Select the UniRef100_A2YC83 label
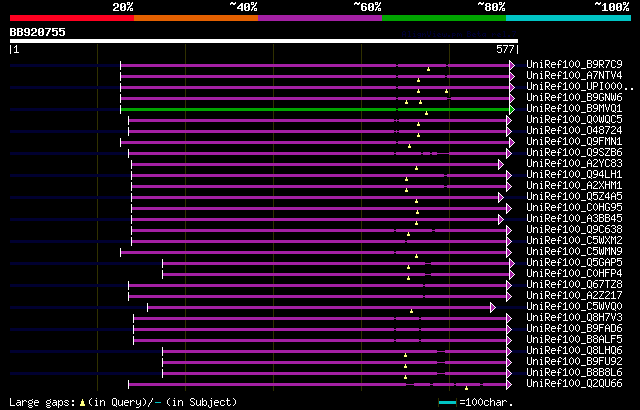Viewport: 640px width, 410px height. coord(574,164)
